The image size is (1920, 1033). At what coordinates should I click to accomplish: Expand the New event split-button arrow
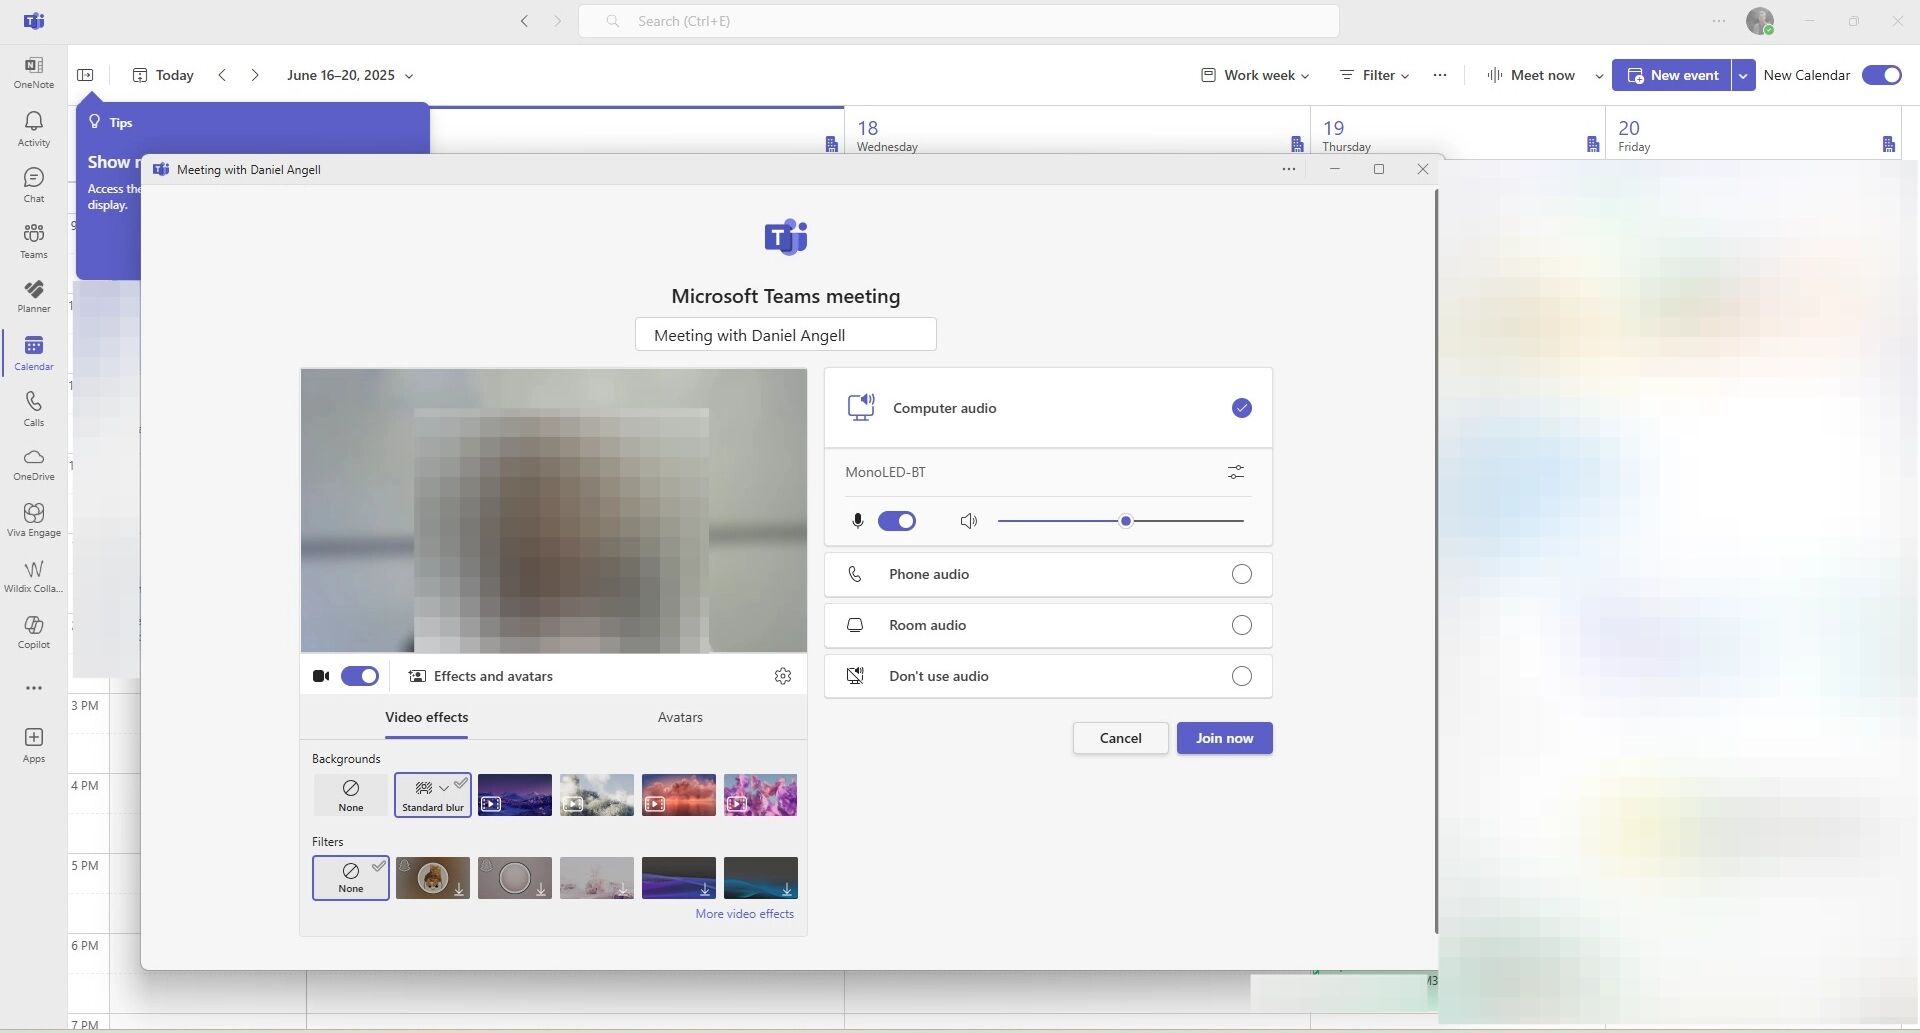click(1743, 75)
